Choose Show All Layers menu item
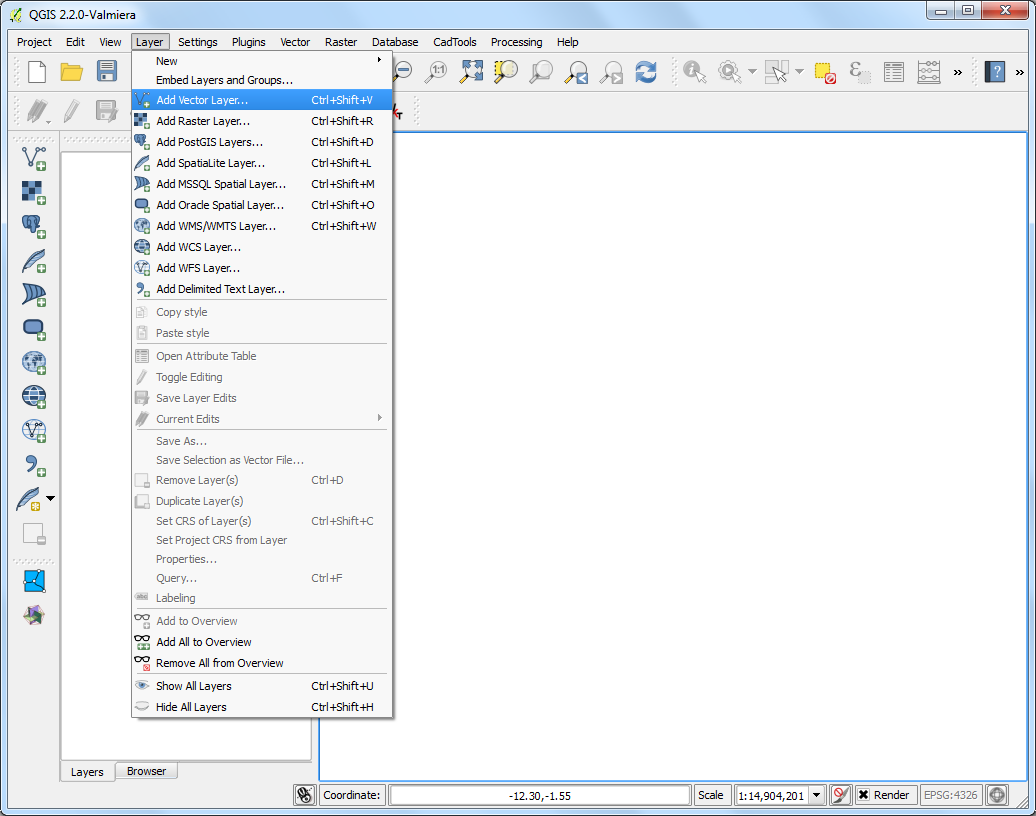 [x=262, y=686]
